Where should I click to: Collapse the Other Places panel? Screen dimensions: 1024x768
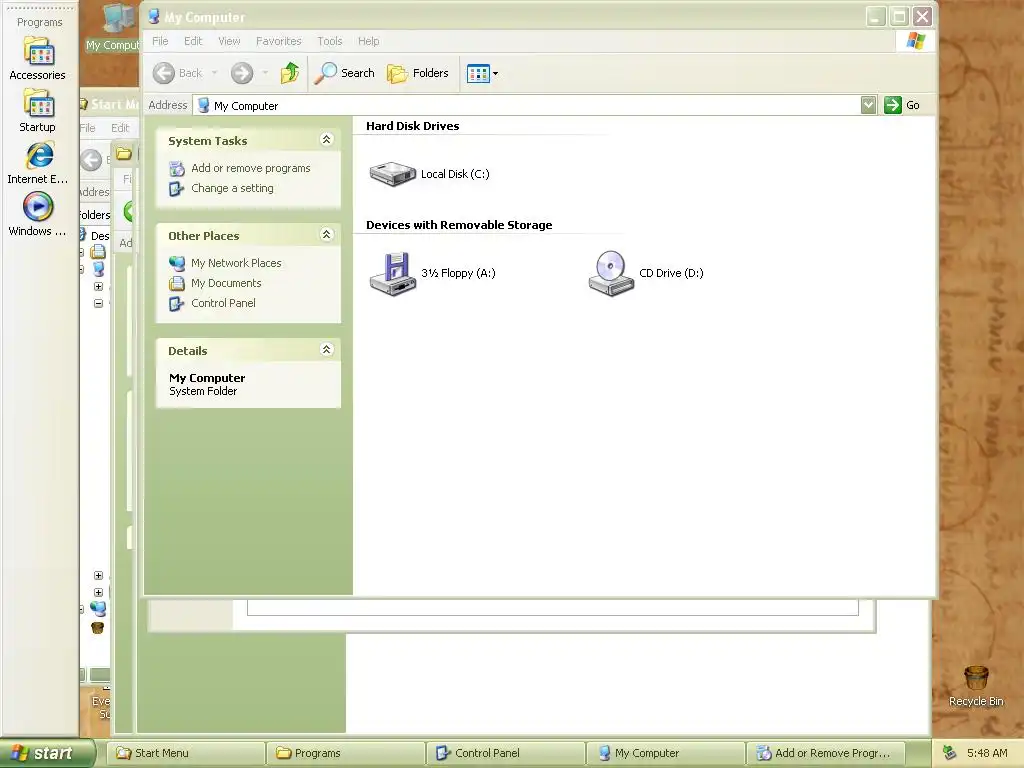tap(327, 234)
